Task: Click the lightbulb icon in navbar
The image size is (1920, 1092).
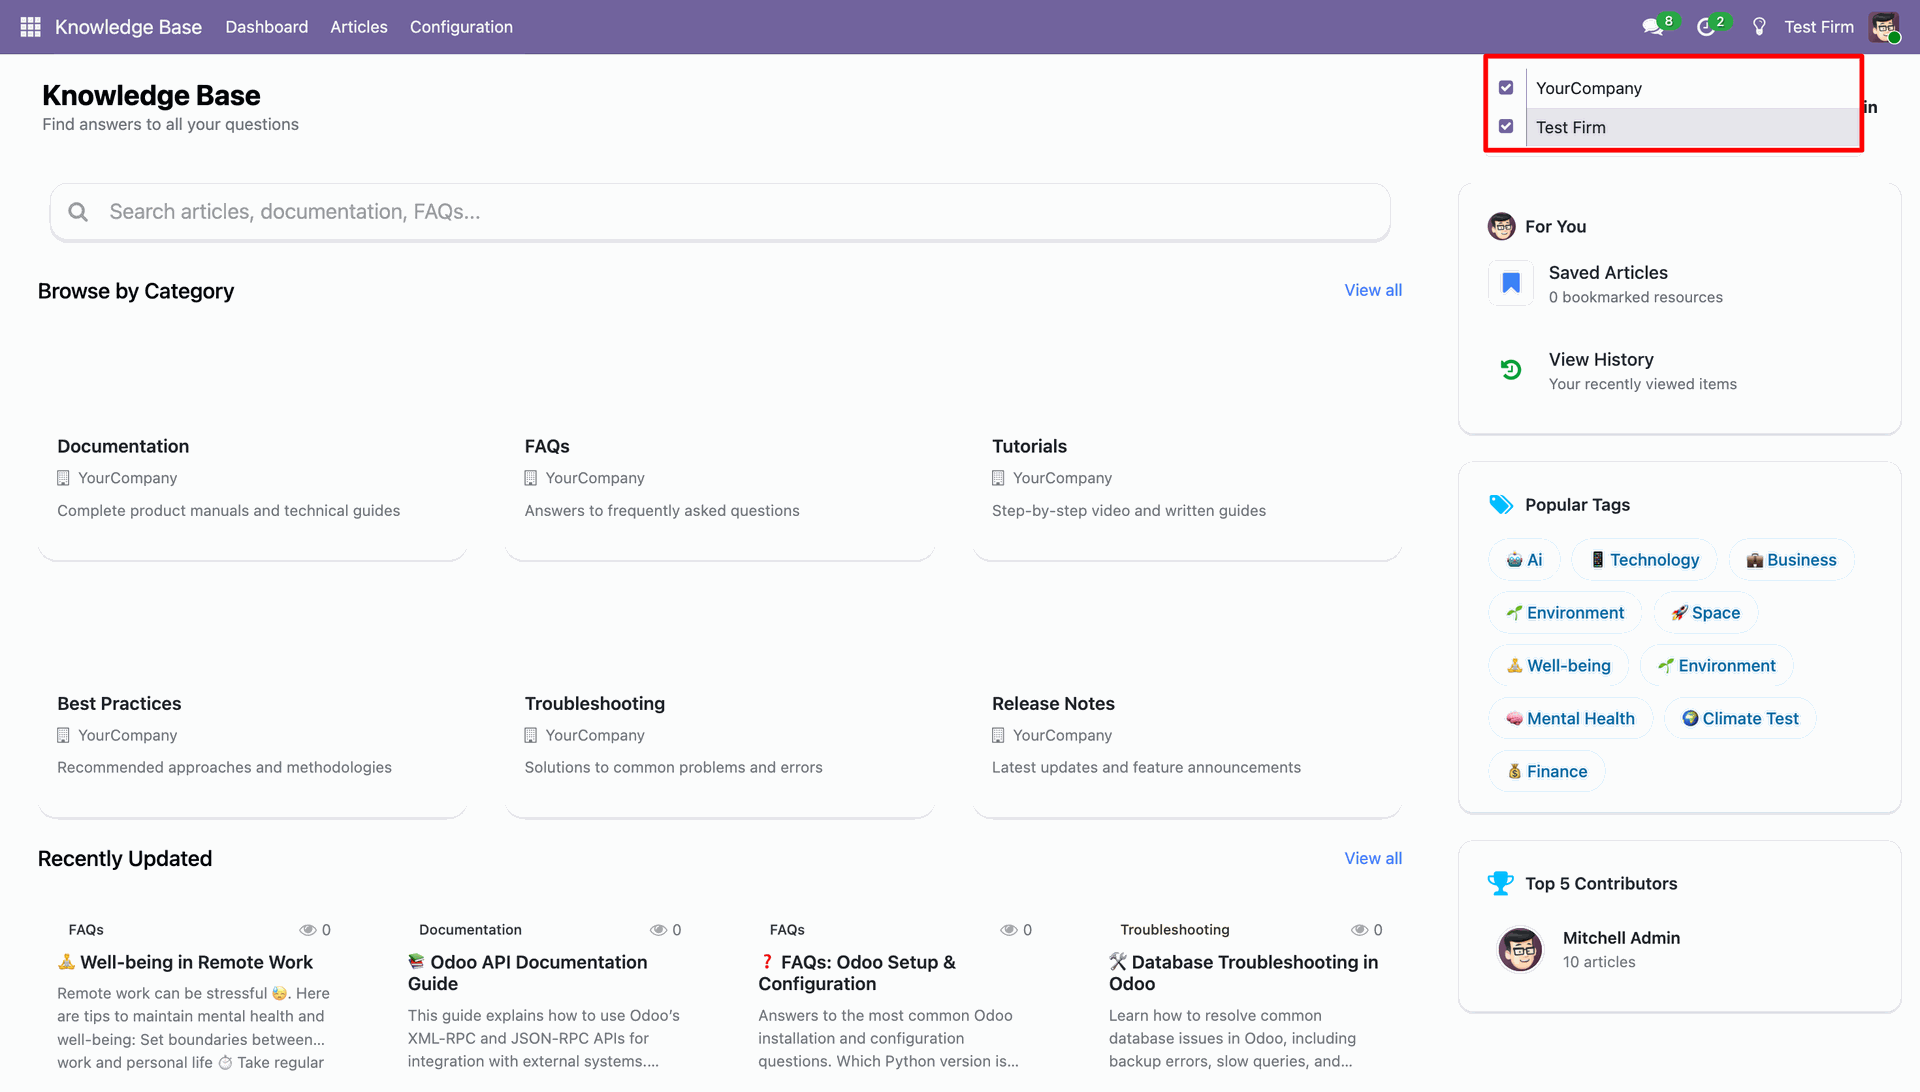Action: tap(1759, 27)
